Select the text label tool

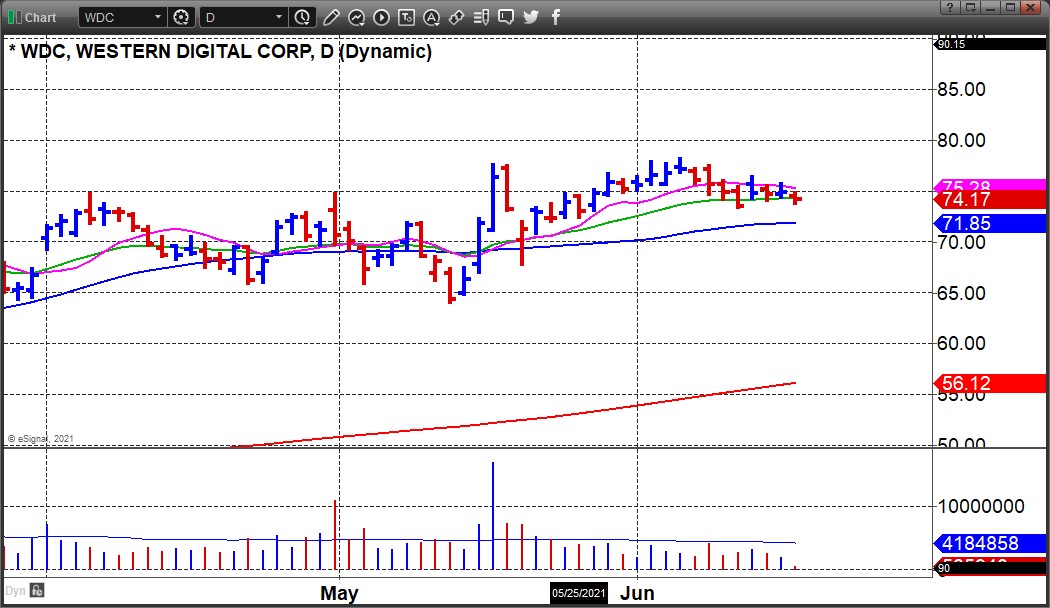[x=406, y=17]
